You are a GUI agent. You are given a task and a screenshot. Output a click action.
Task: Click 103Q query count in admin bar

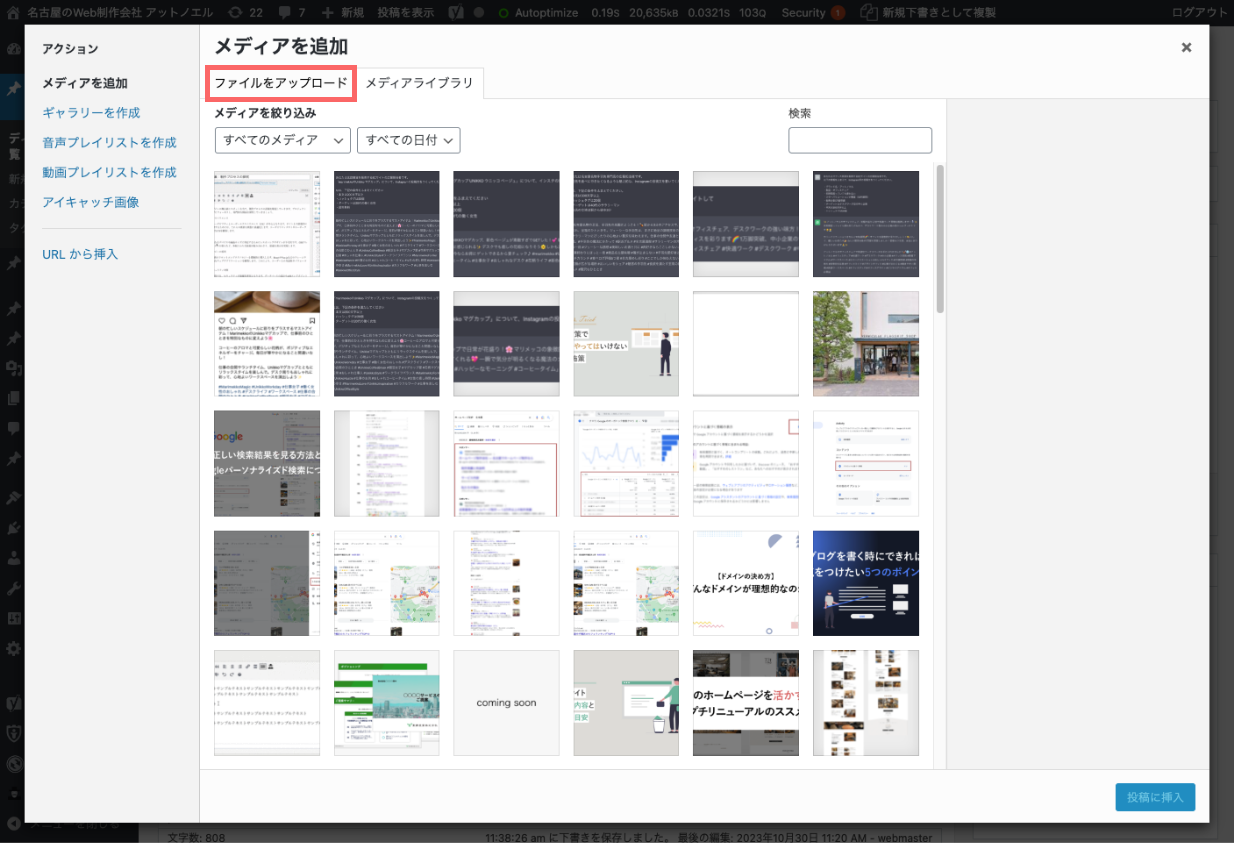click(754, 13)
